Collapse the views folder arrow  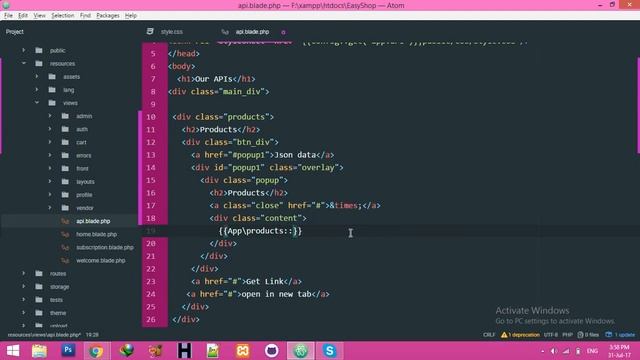[37, 102]
